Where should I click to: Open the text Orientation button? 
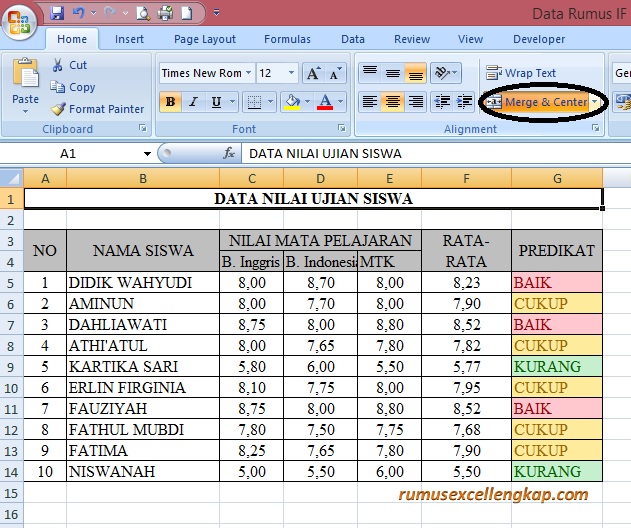pyautogui.click(x=445, y=73)
